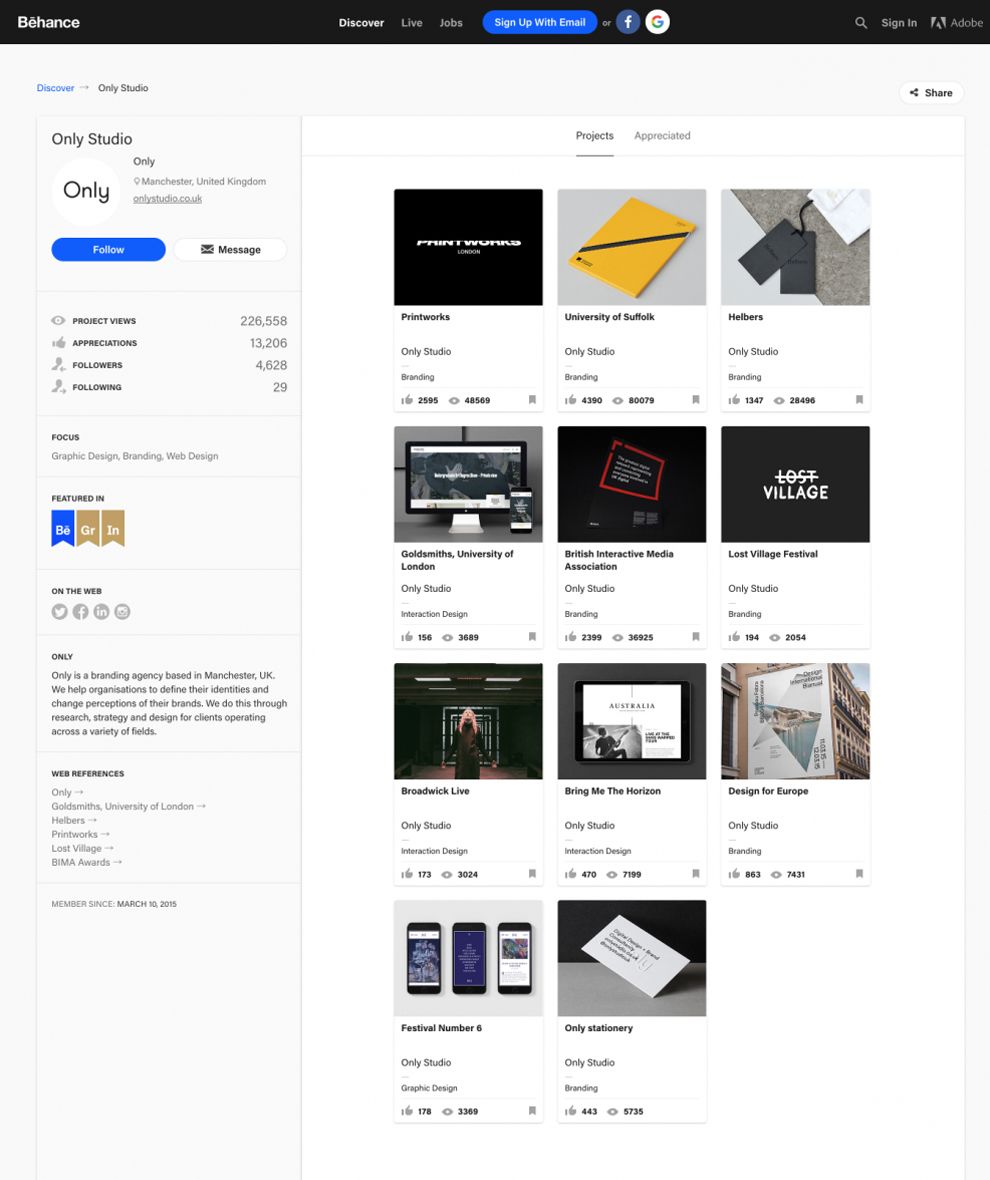Viewport: 990px width, 1180px height.
Task: Click thumbs-up icon on Printworks card
Action: [x=407, y=400]
